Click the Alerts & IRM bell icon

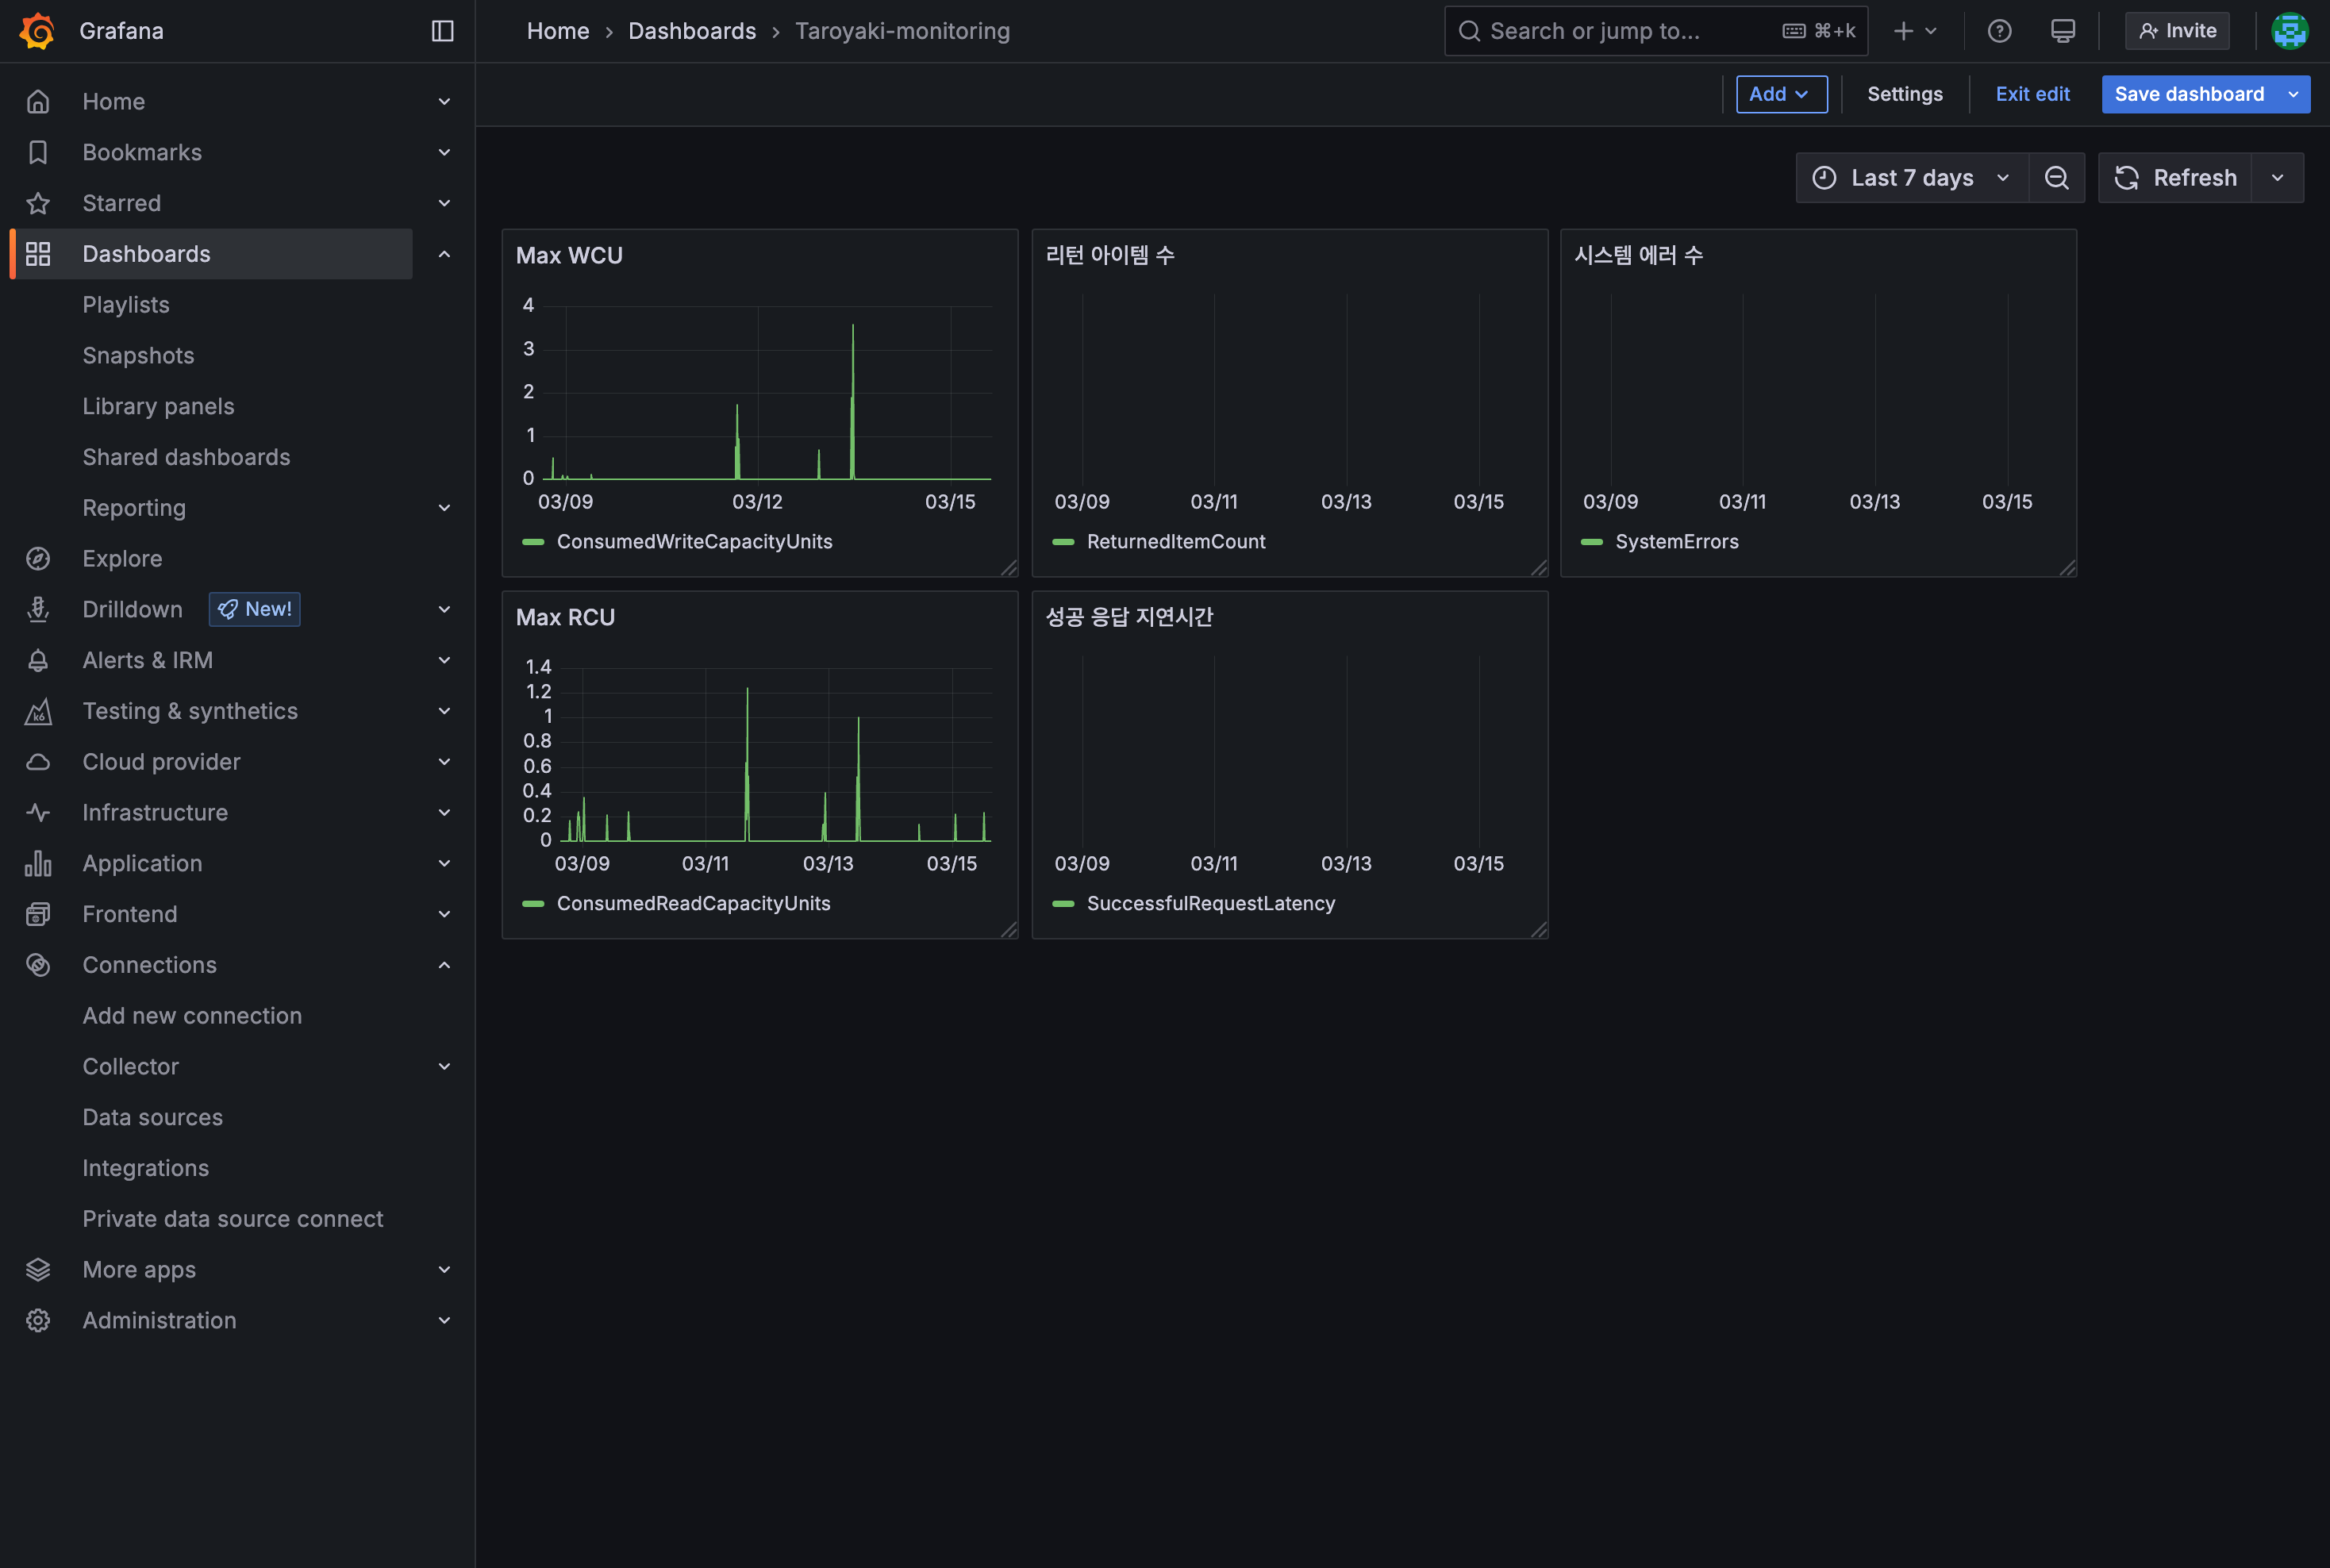click(x=38, y=660)
